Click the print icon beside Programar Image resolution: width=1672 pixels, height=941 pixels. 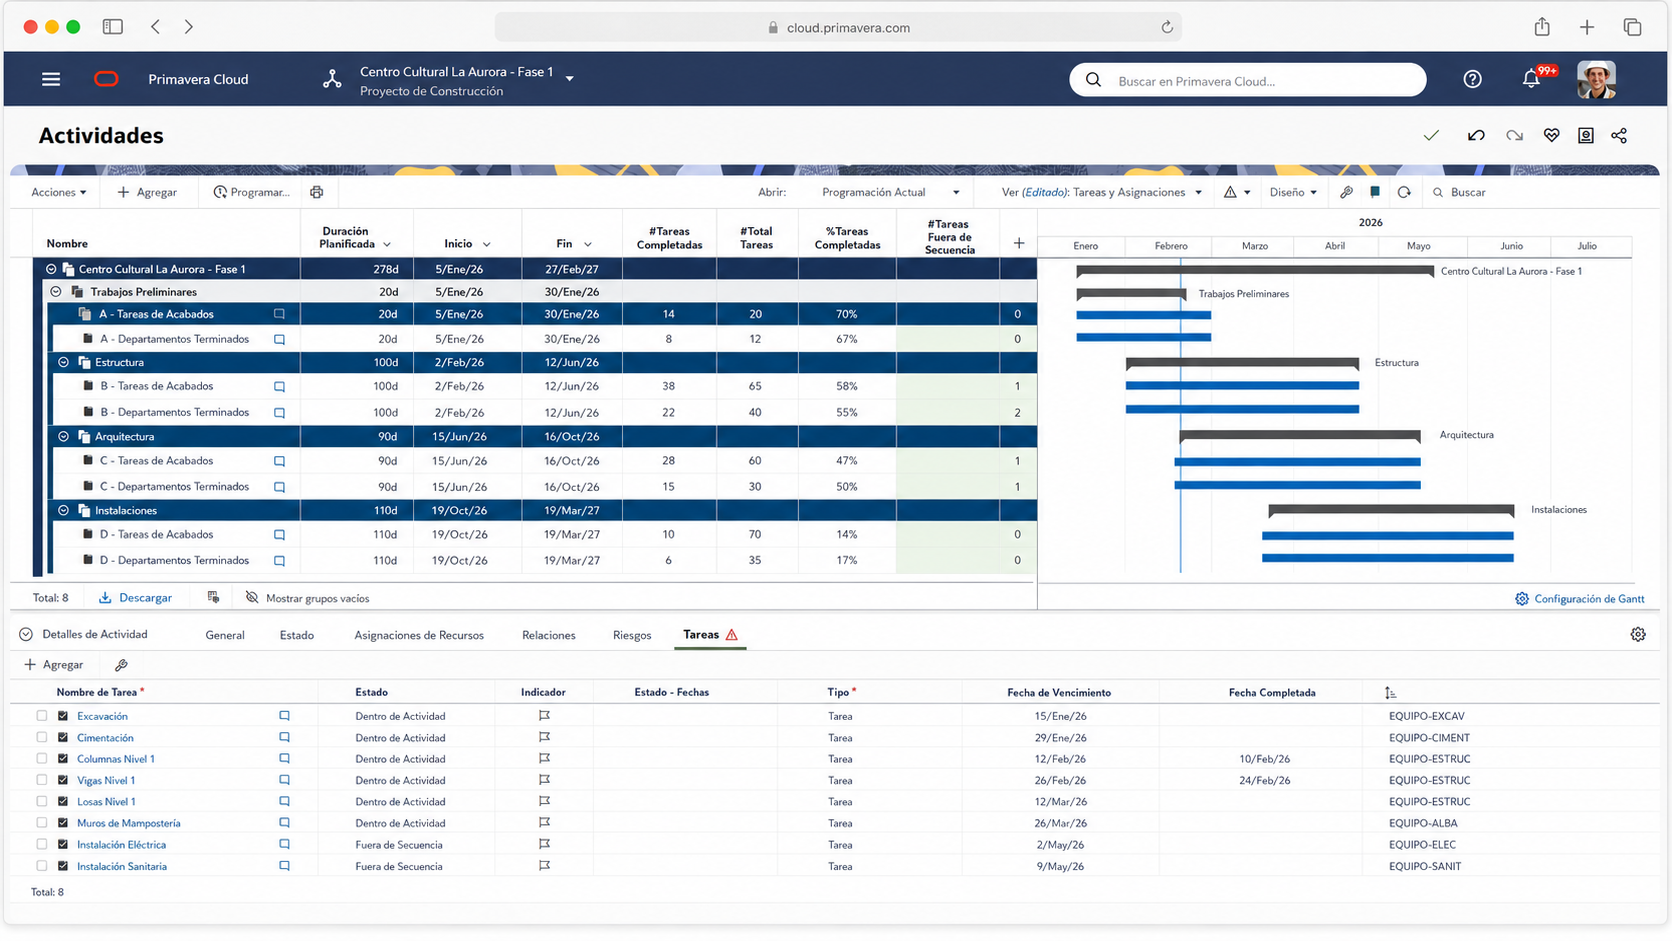coord(317,192)
